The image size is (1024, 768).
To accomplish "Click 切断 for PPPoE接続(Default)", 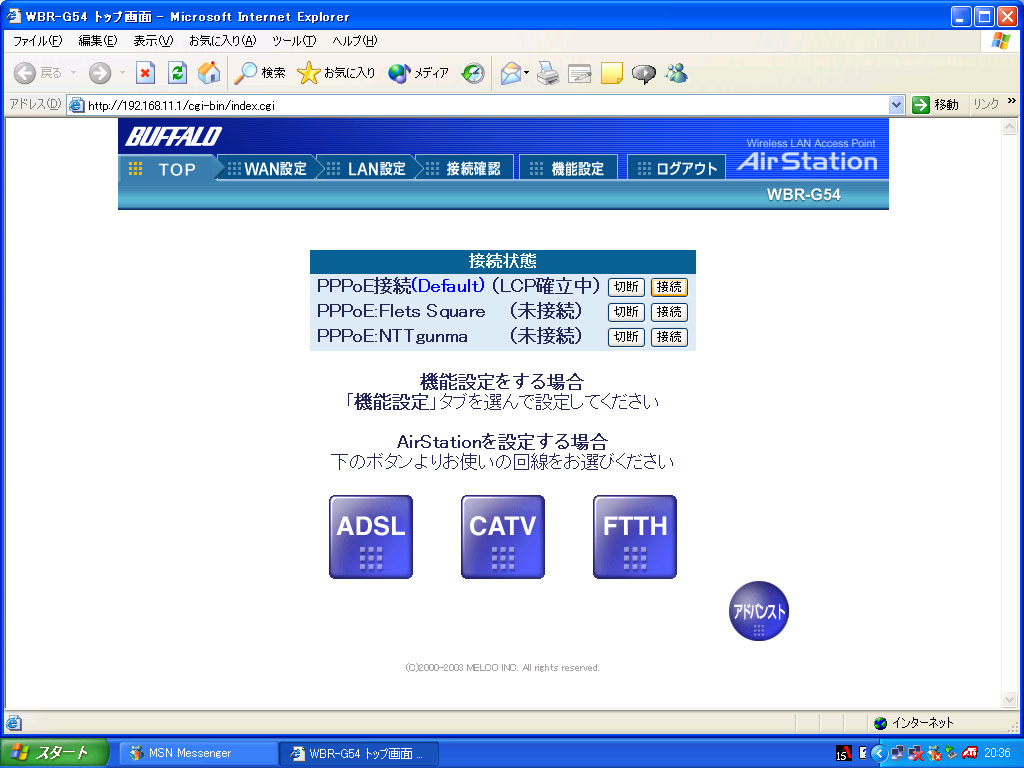I will point(626,287).
